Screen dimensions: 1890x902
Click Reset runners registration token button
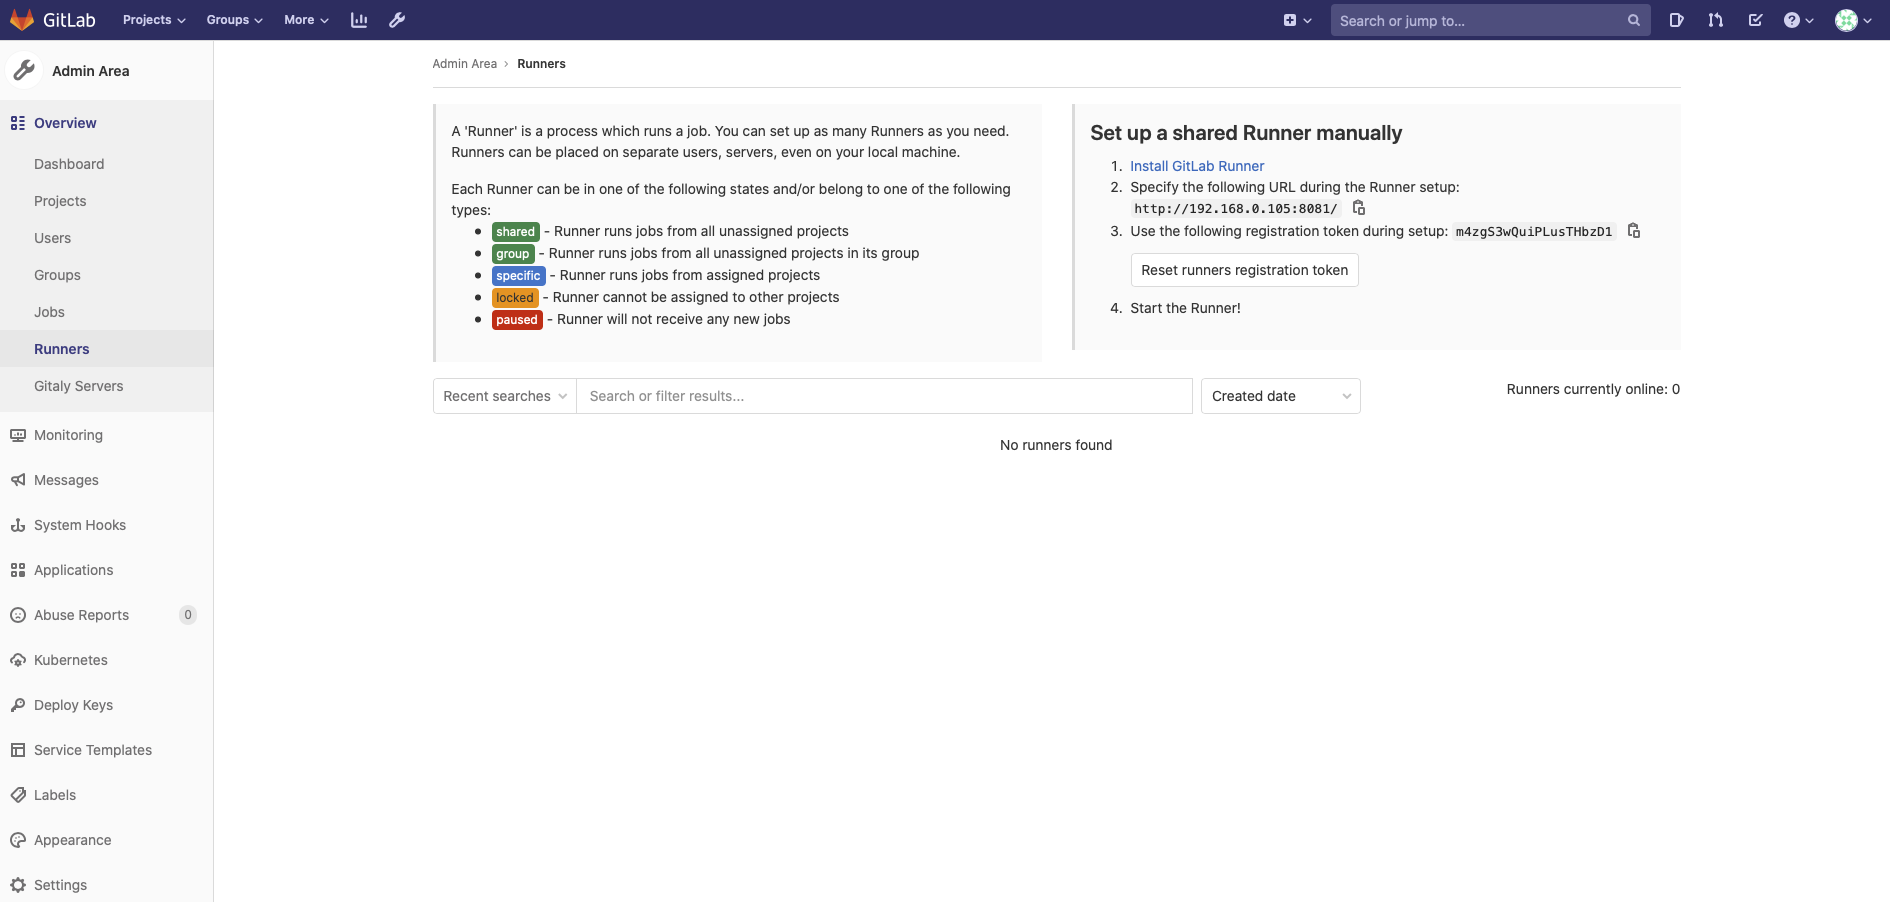1245,270
